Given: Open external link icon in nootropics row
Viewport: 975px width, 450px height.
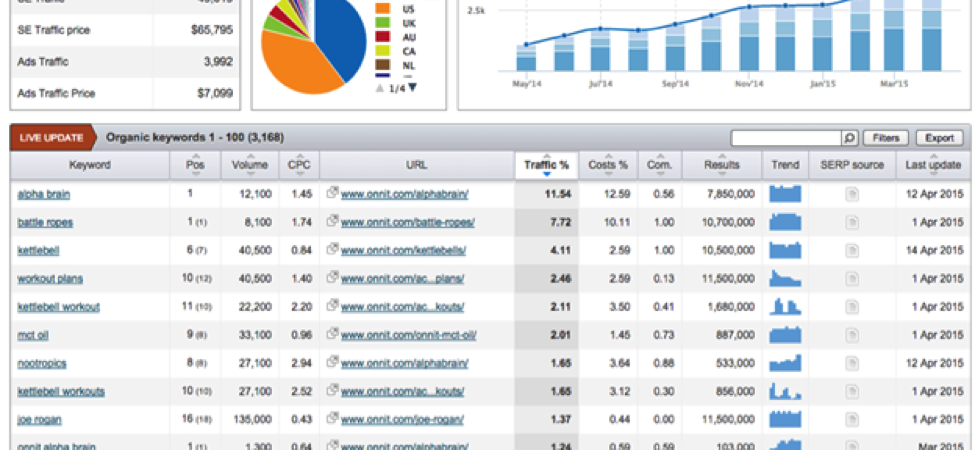Looking at the screenshot, I should (x=332, y=362).
